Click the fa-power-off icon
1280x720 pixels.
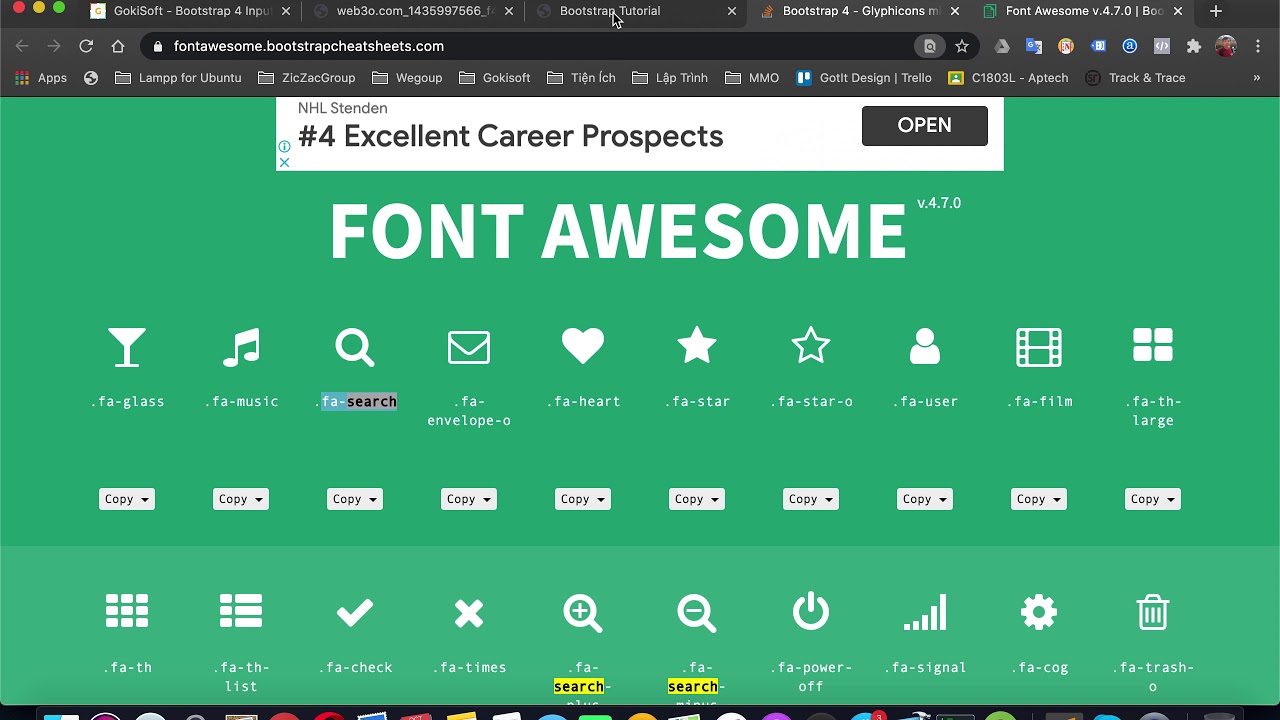point(811,611)
